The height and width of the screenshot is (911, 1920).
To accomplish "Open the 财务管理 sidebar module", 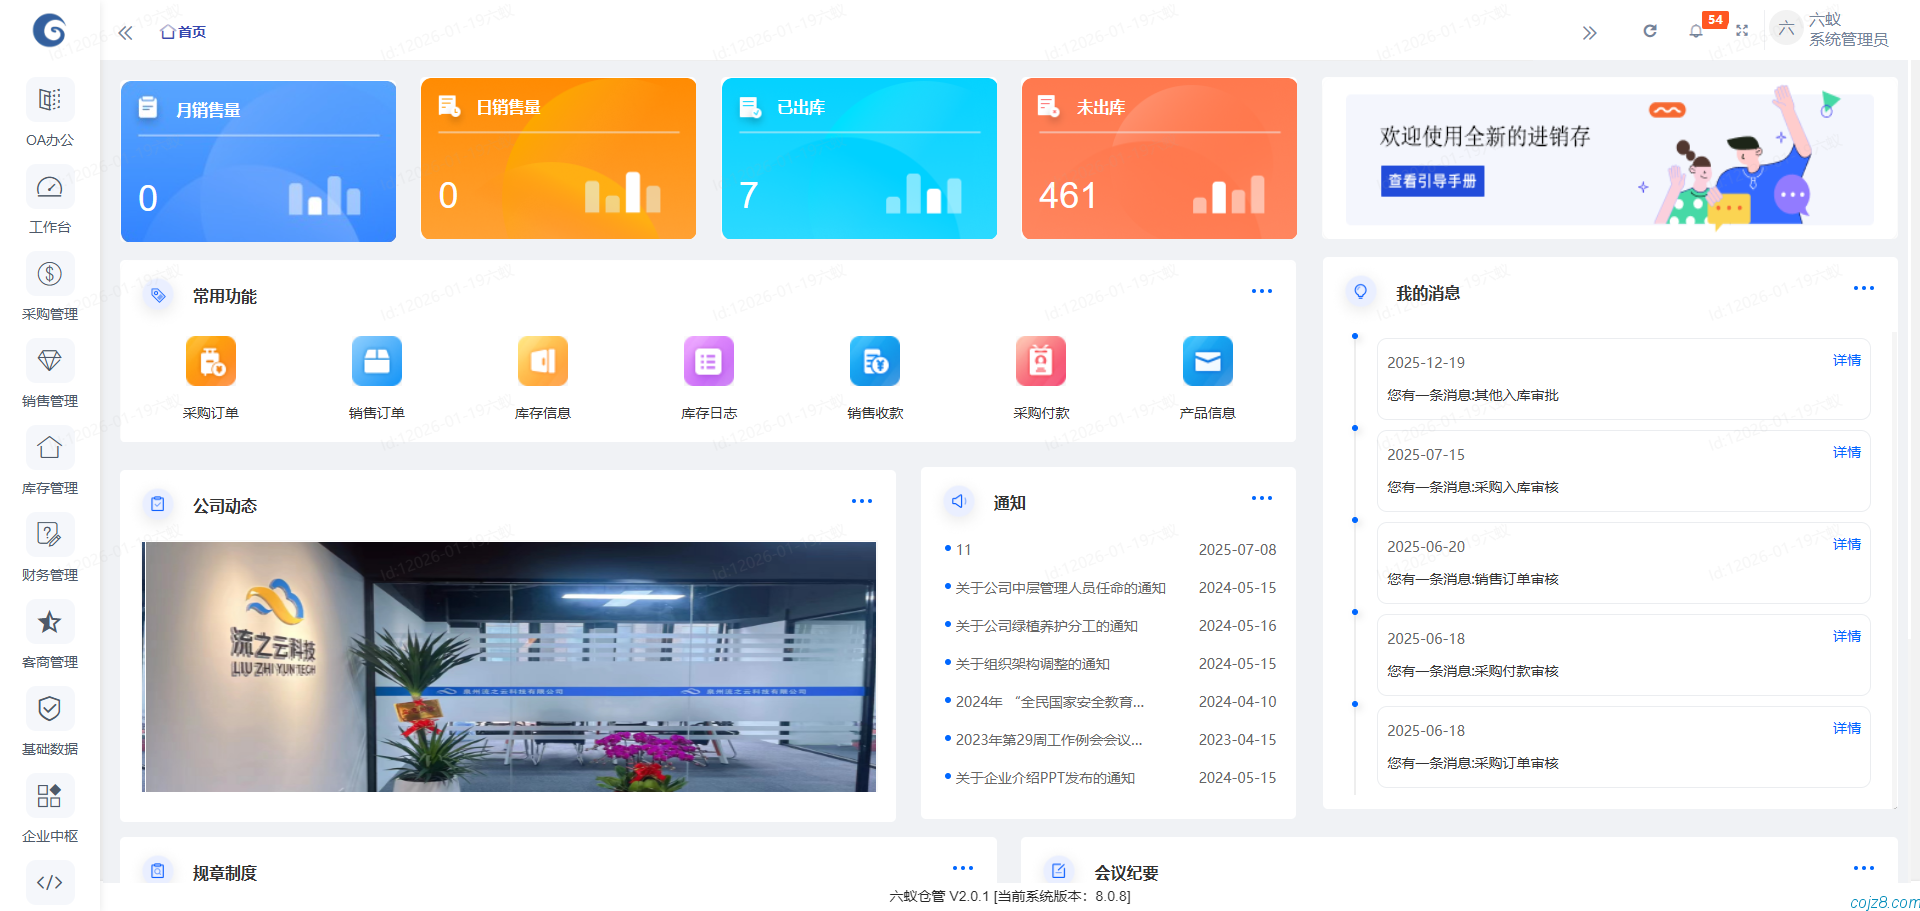I will 49,546.
